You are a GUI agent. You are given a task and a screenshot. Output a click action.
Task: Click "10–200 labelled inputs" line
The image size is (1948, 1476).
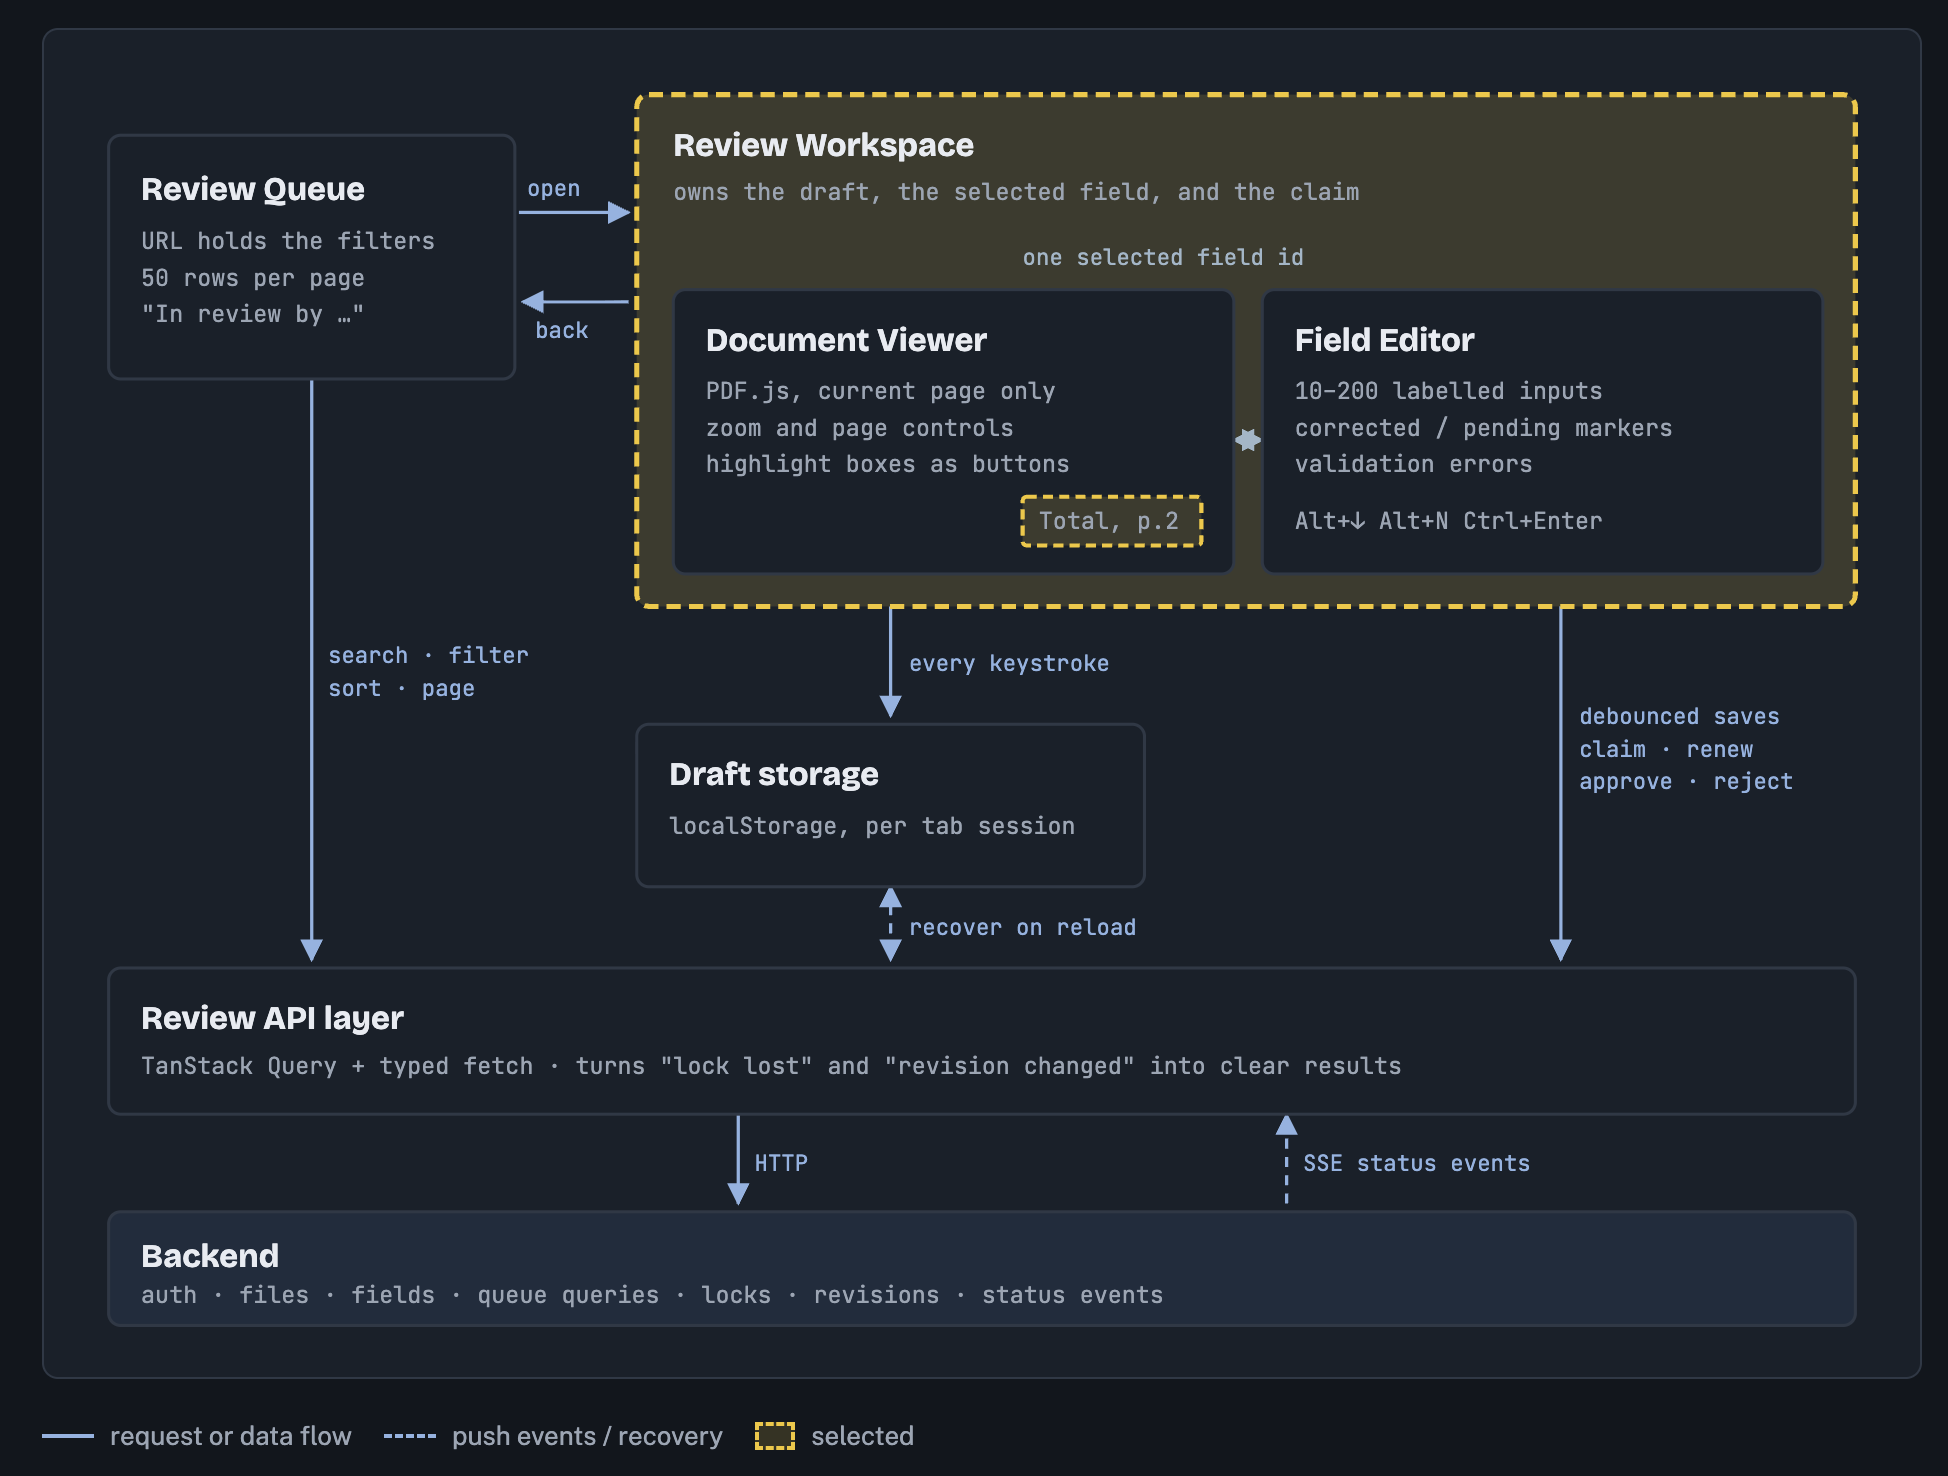[1449, 391]
